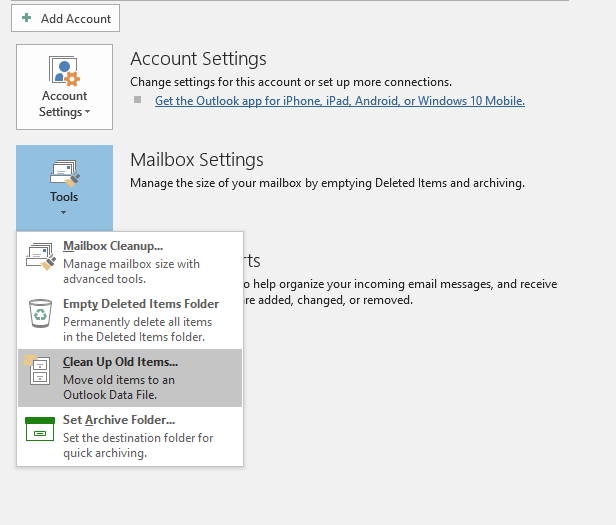Open the Get the Outlook app link
This screenshot has width=616, height=525.
tap(339, 101)
